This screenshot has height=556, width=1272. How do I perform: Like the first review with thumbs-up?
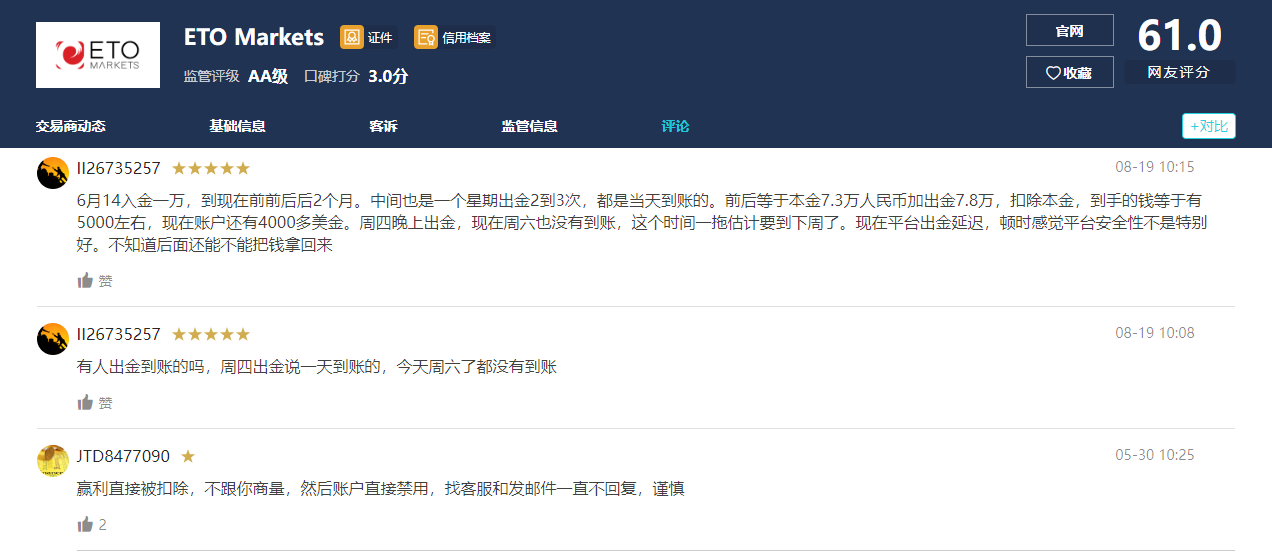(86, 281)
